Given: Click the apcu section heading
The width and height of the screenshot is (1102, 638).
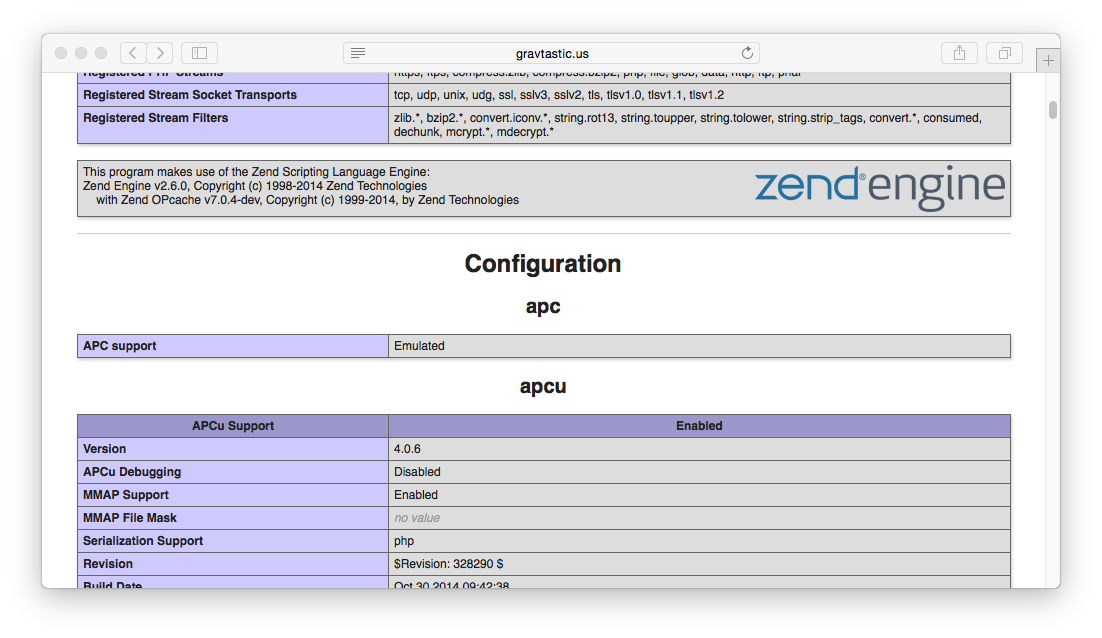Looking at the screenshot, I should [543, 386].
